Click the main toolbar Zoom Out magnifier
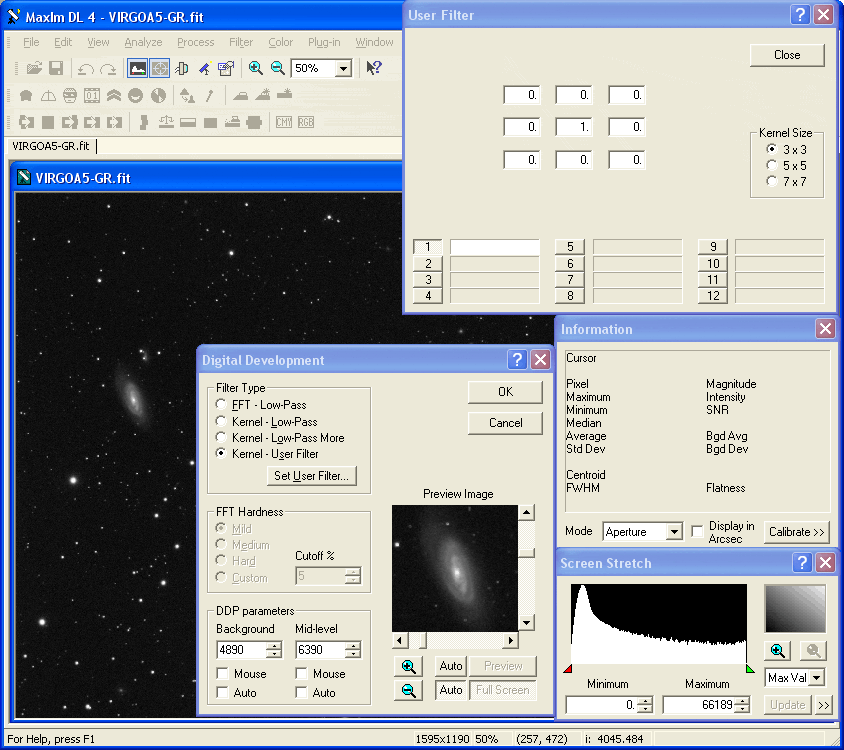The image size is (844, 750). [x=277, y=68]
